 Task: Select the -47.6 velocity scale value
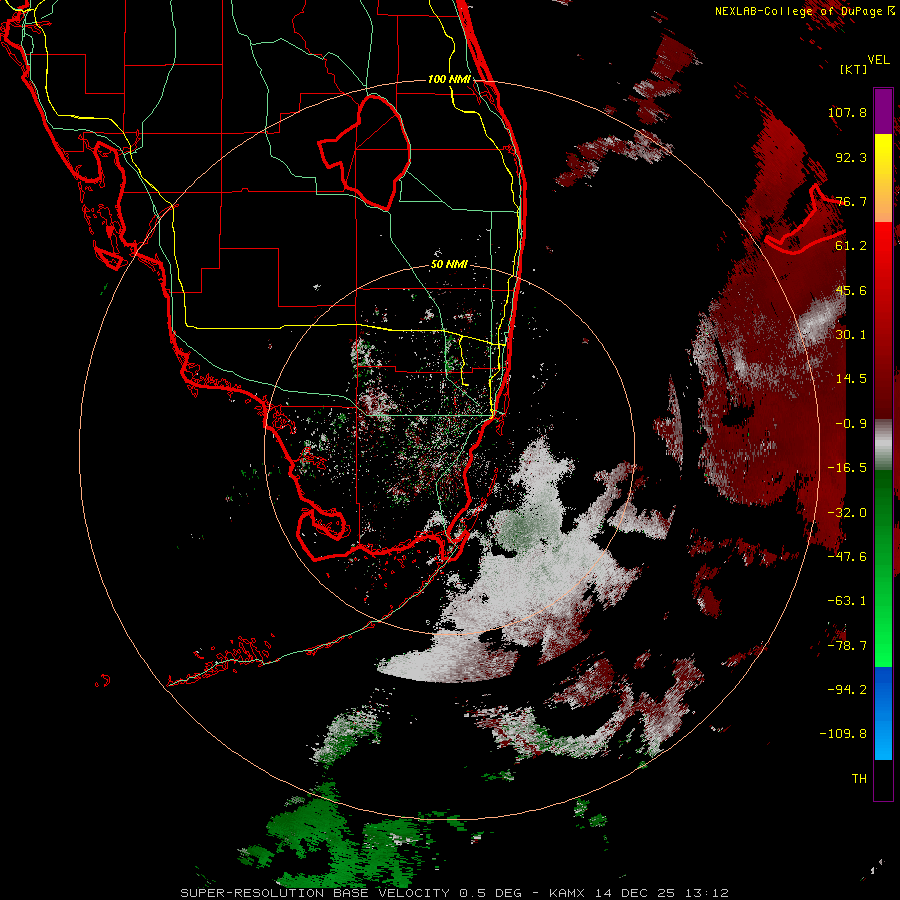(847, 557)
